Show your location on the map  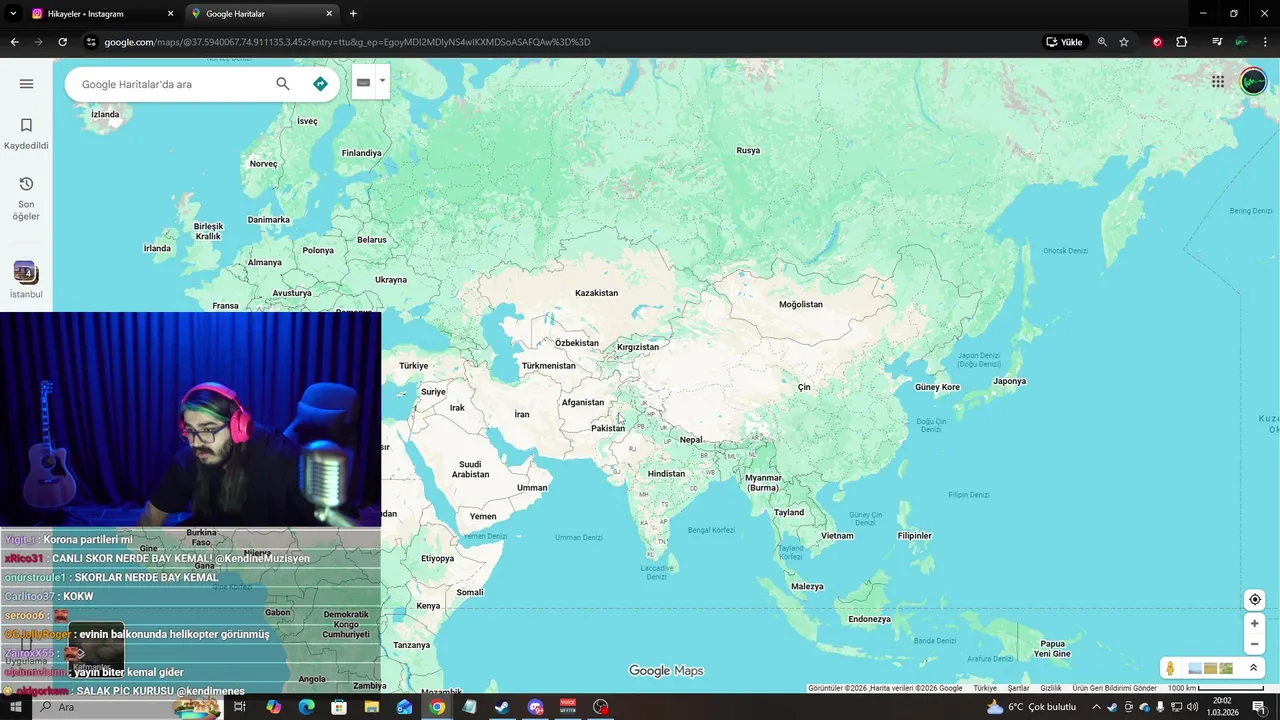point(1255,600)
